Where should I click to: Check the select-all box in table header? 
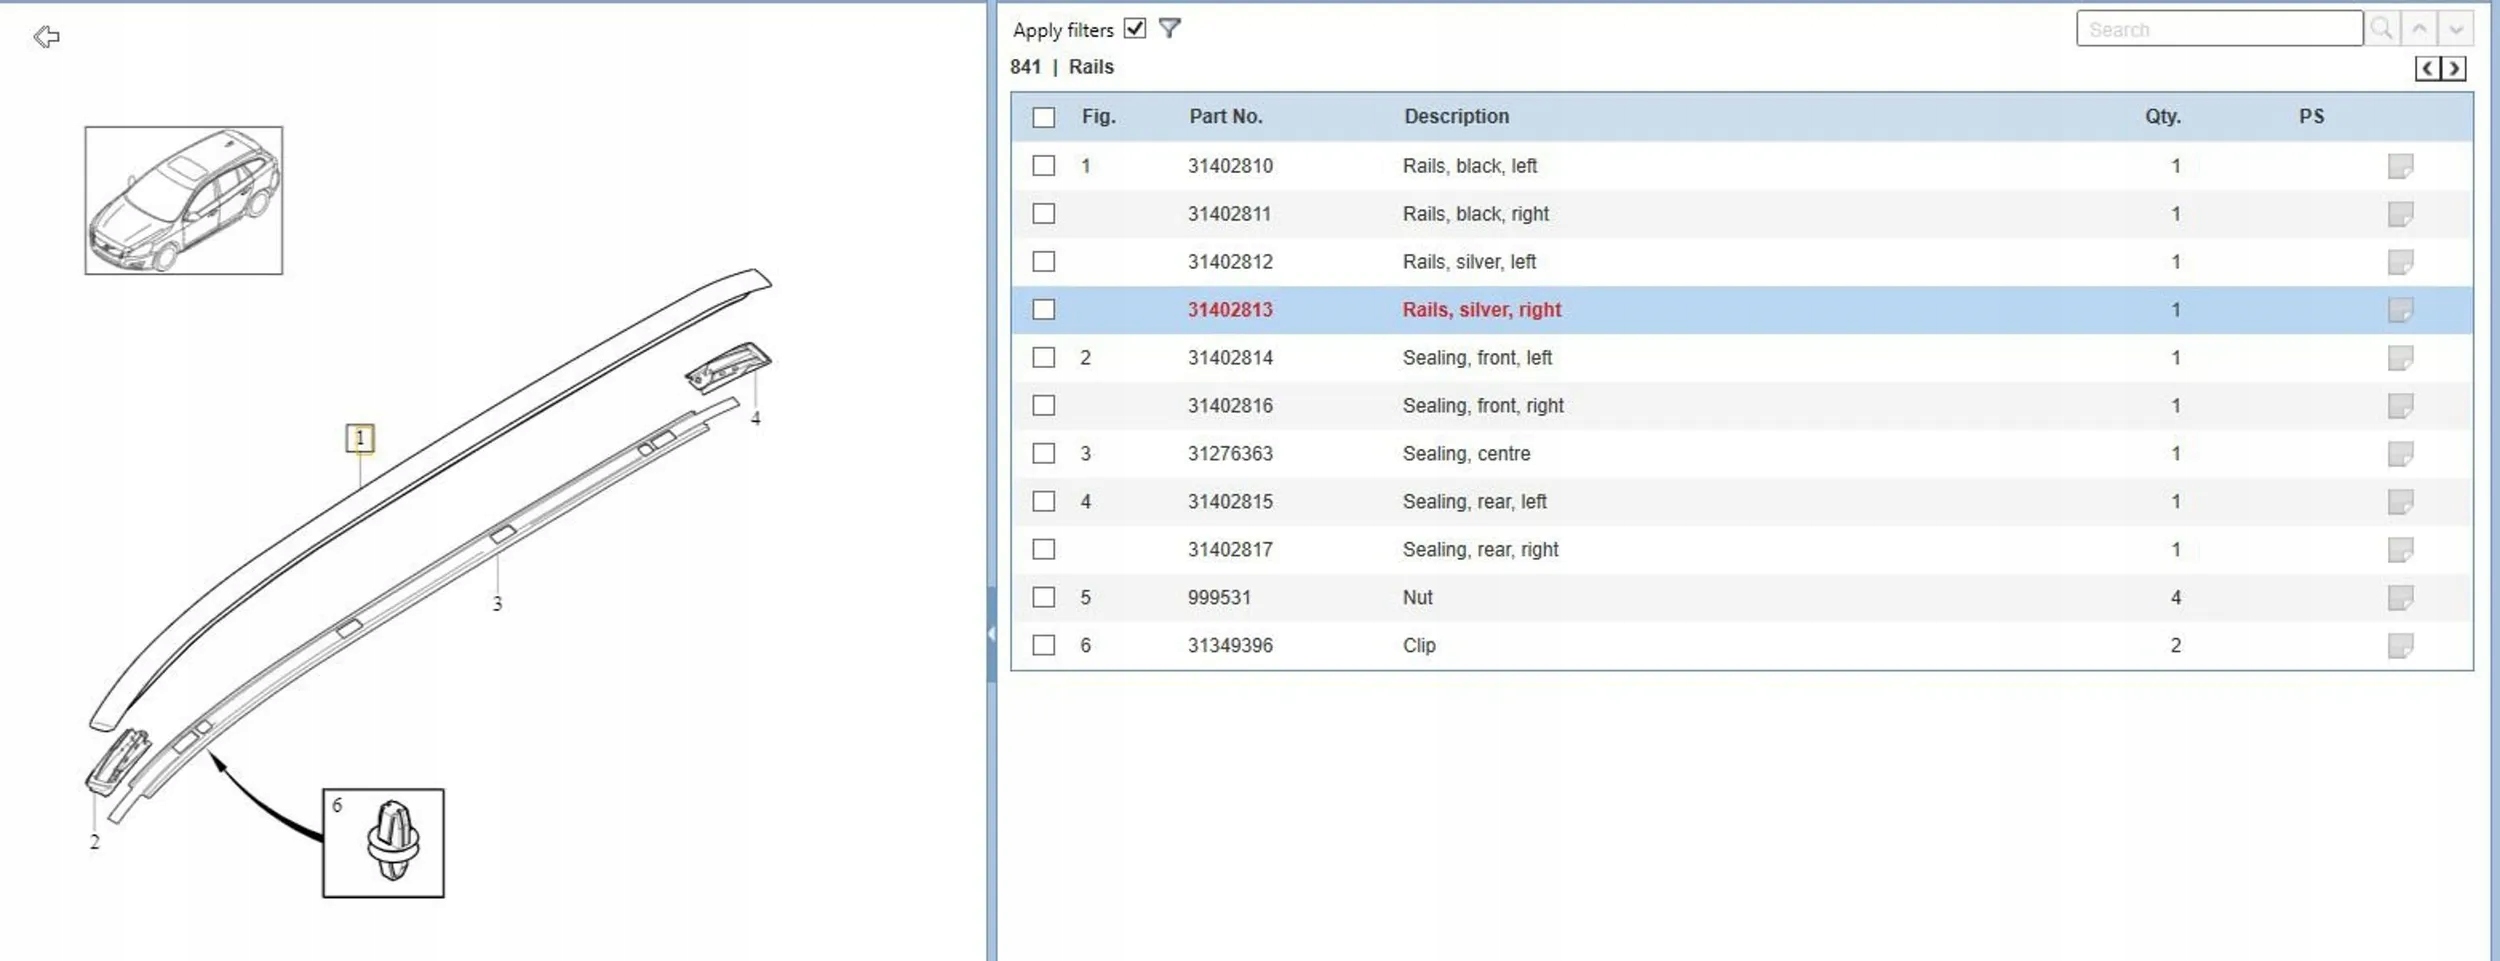click(1043, 117)
